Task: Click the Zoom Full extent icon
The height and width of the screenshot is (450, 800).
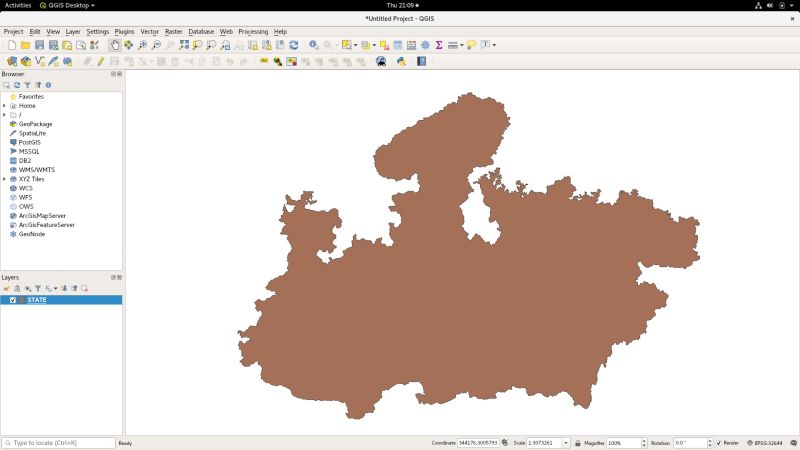Action: coord(184,45)
